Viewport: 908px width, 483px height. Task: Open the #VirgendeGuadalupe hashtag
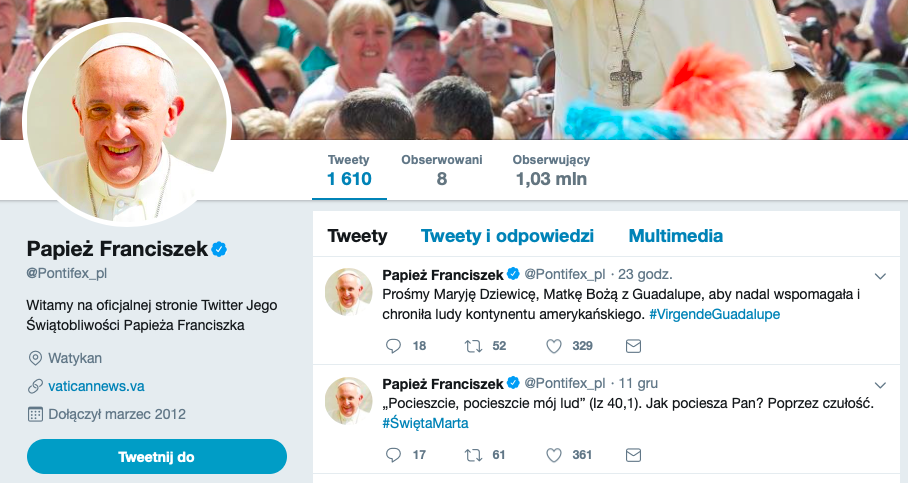714,314
